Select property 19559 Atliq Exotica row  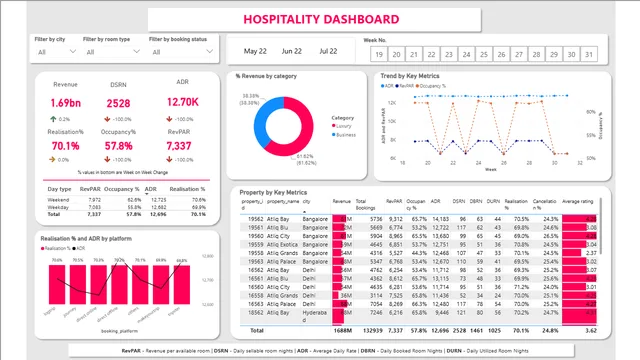click(419, 244)
